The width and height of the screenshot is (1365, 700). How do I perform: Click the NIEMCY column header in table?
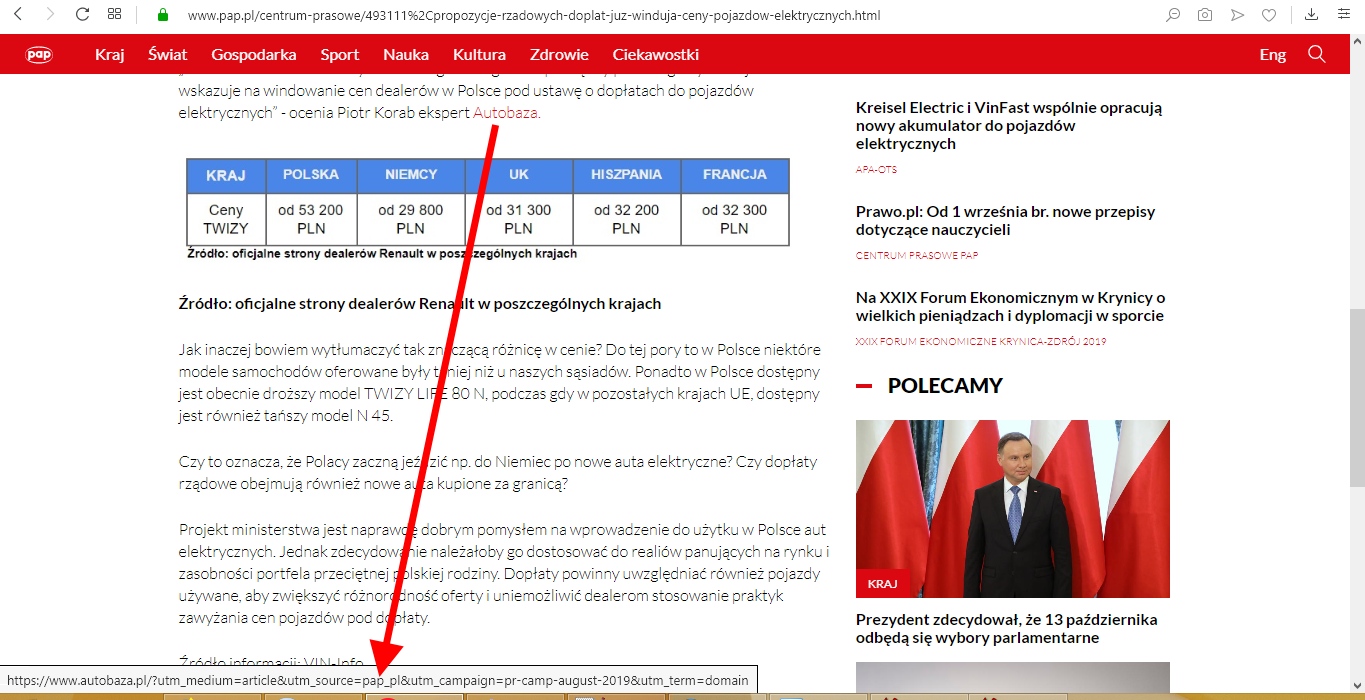pyautogui.click(x=411, y=175)
